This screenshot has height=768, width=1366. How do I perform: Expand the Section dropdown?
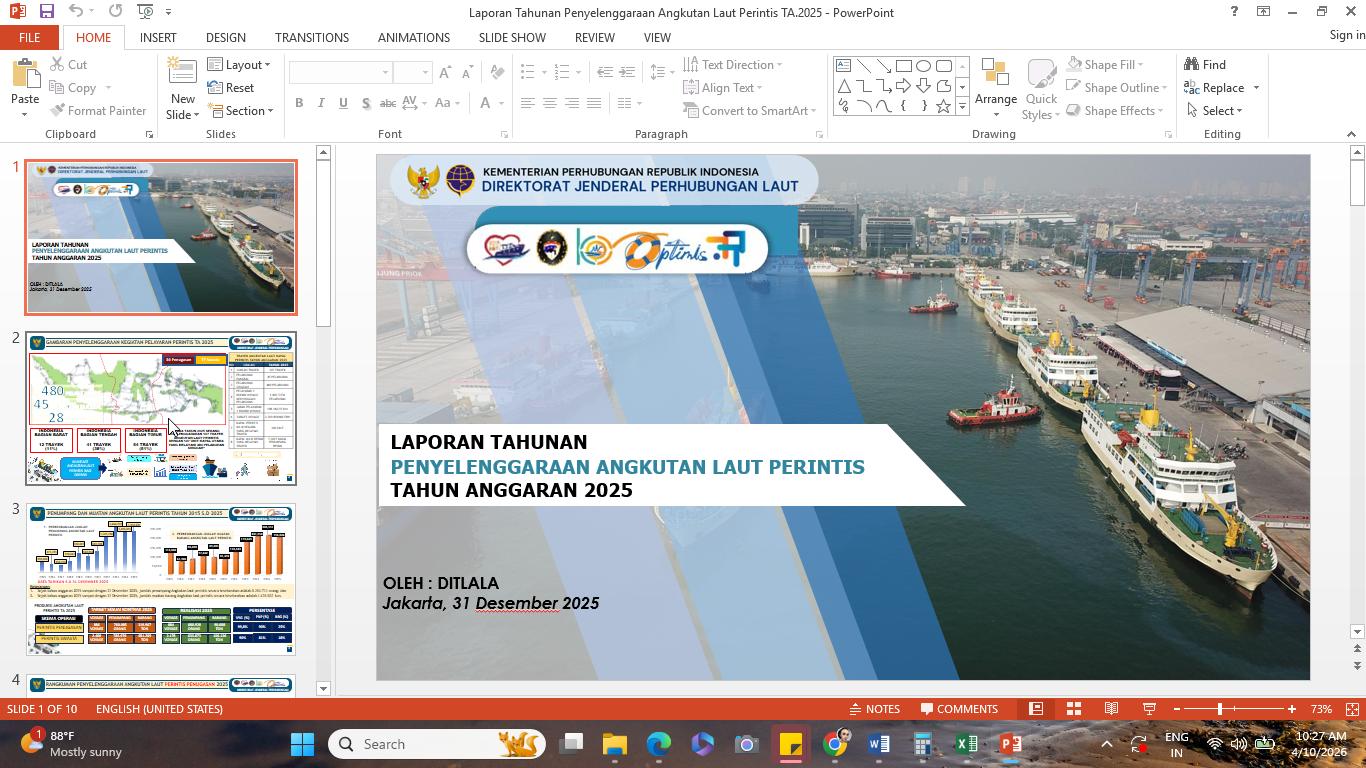click(x=240, y=111)
